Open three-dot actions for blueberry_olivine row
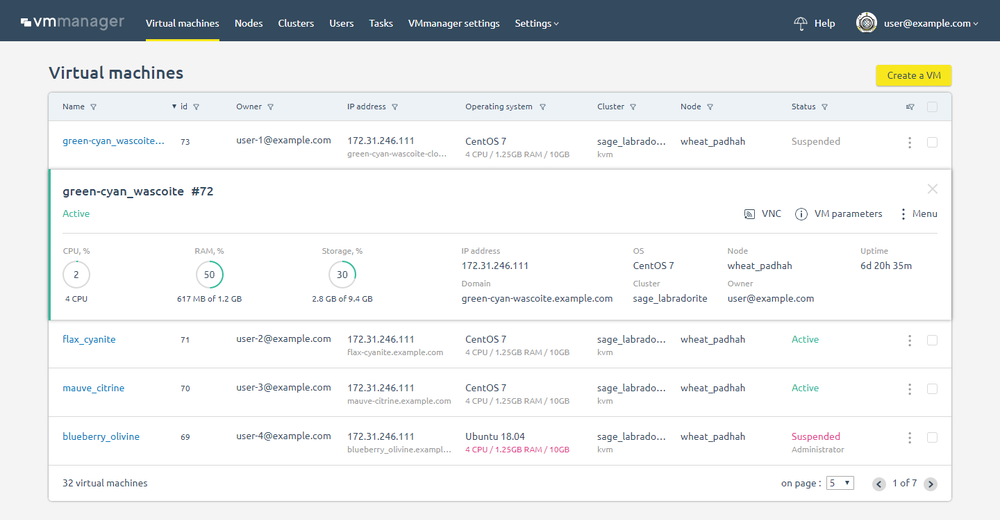The width and height of the screenshot is (1000, 520). point(909,438)
